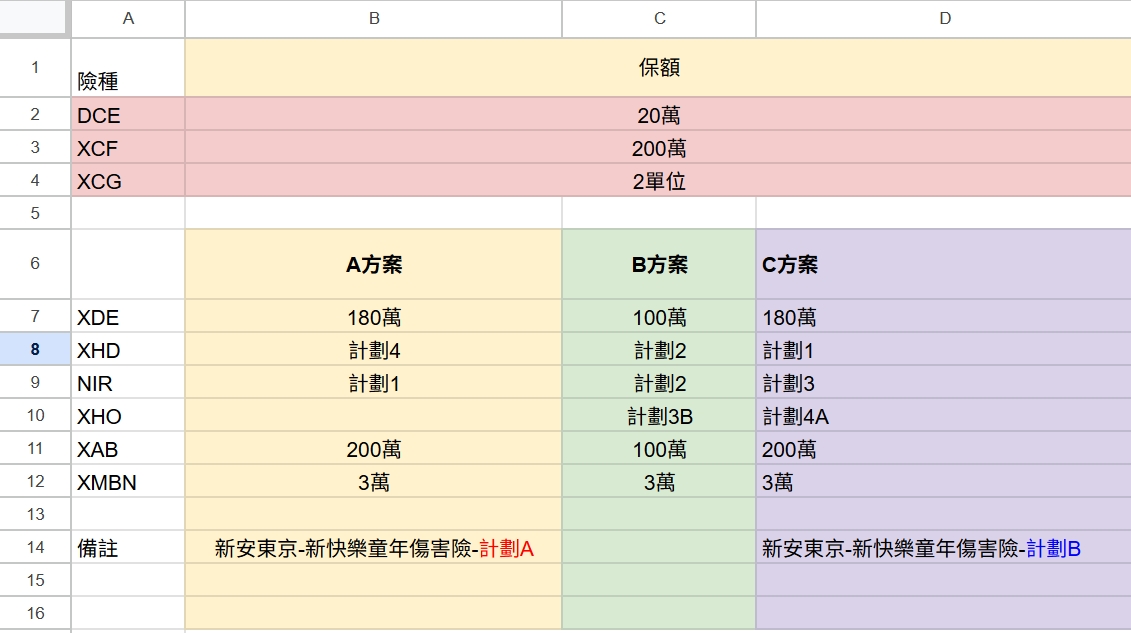The height and width of the screenshot is (633, 1131).
Task: Select the A方案 heading cell
Action: coord(373,265)
